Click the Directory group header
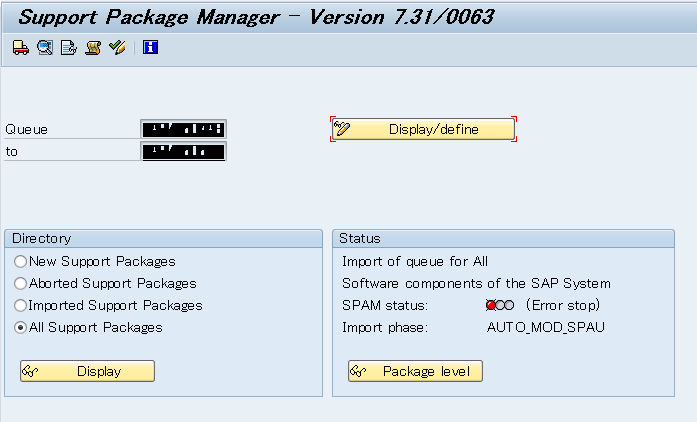Image resolution: width=697 pixels, height=422 pixels. 164,238
